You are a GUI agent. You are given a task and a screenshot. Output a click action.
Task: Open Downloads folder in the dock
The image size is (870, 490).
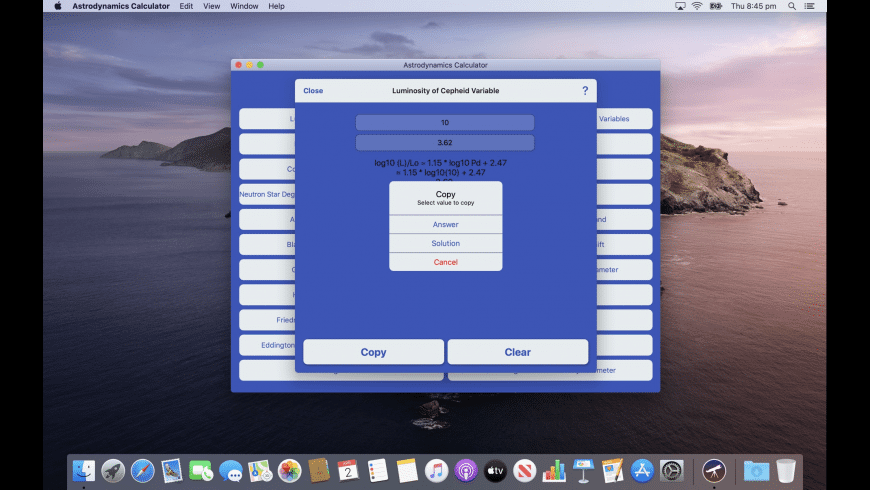point(756,471)
